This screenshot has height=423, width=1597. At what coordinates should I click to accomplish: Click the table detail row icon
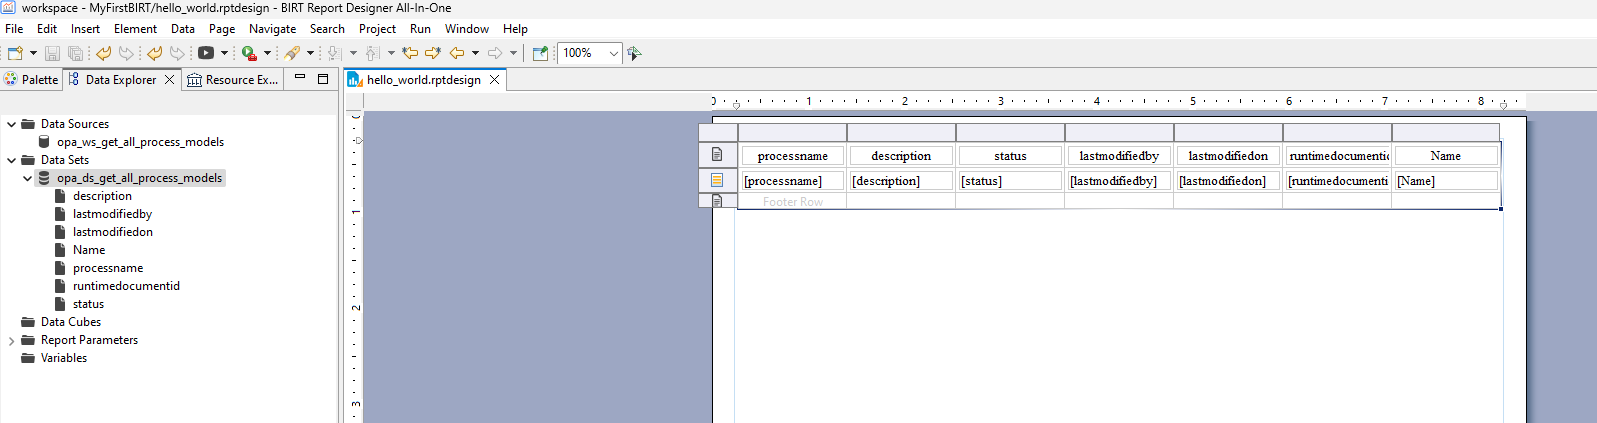coord(717,180)
